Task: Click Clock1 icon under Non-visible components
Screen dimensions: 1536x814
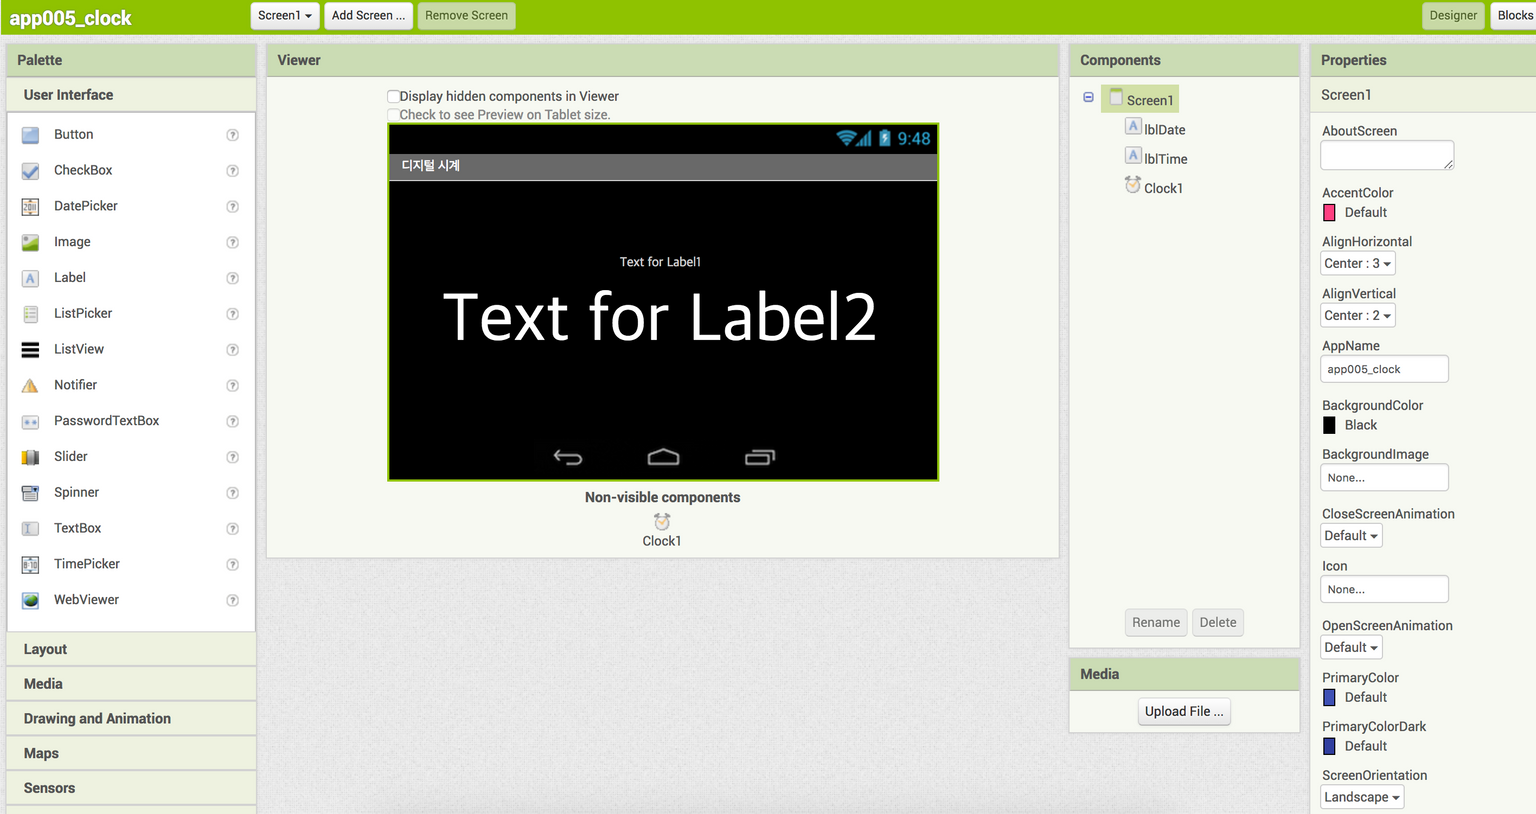Action: [x=662, y=521]
